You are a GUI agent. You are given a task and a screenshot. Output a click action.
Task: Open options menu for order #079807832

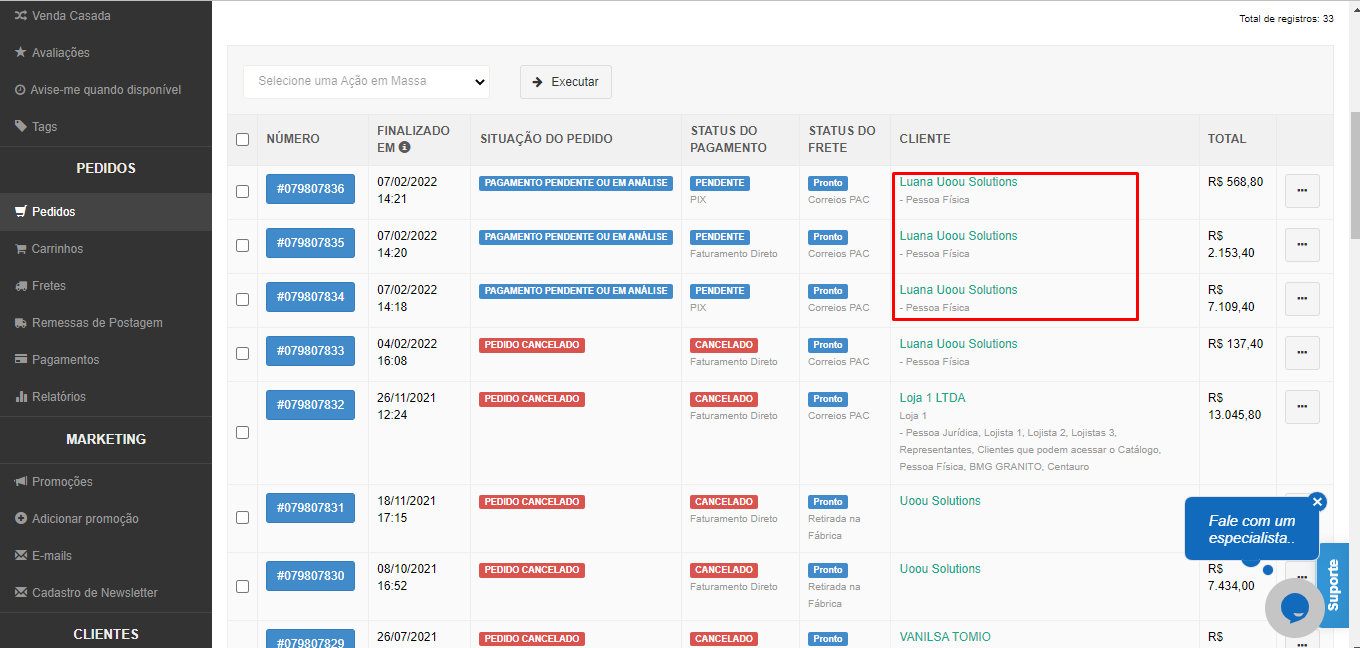(x=1302, y=407)
